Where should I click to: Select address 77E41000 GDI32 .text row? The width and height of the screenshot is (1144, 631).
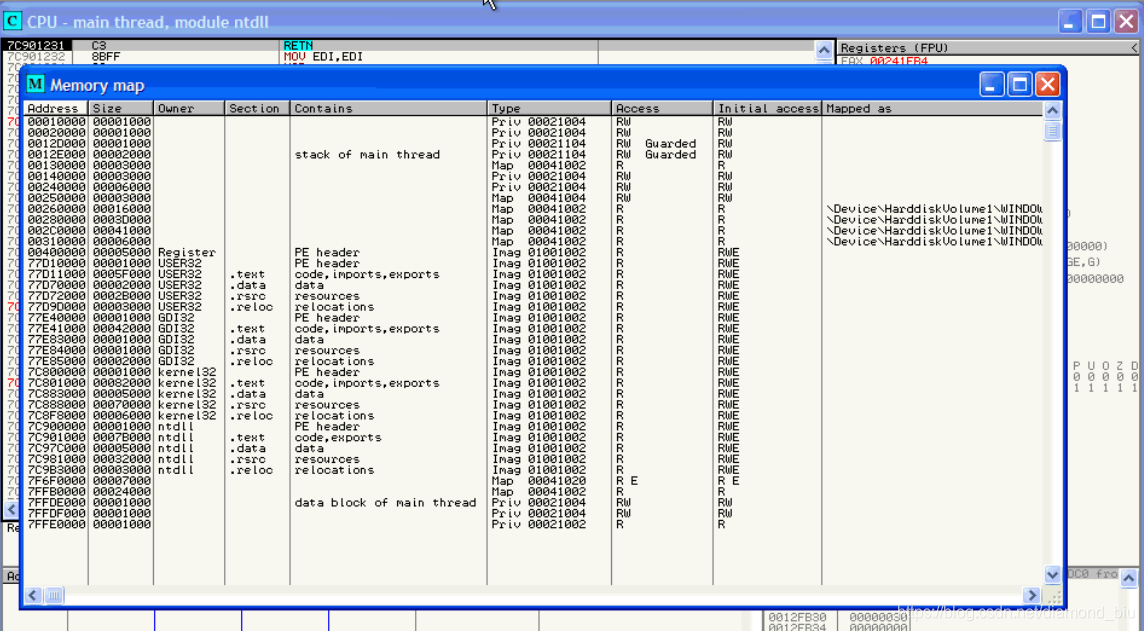coord(534,329)
